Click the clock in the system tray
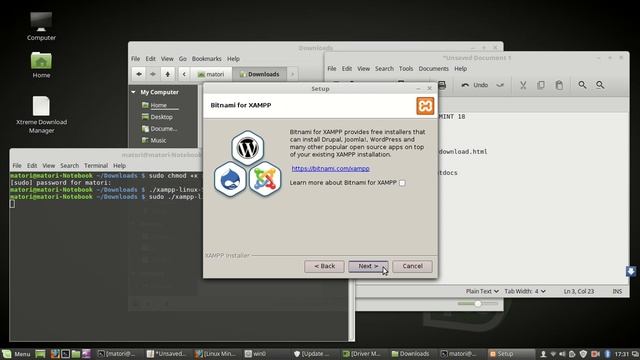Image resolution: width=640 pixels, height=360 pixels. click(x=622, y=354)
